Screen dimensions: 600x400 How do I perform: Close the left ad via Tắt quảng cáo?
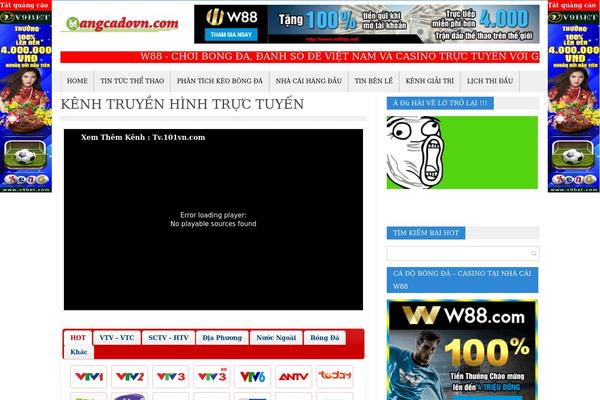coord(24,5)
